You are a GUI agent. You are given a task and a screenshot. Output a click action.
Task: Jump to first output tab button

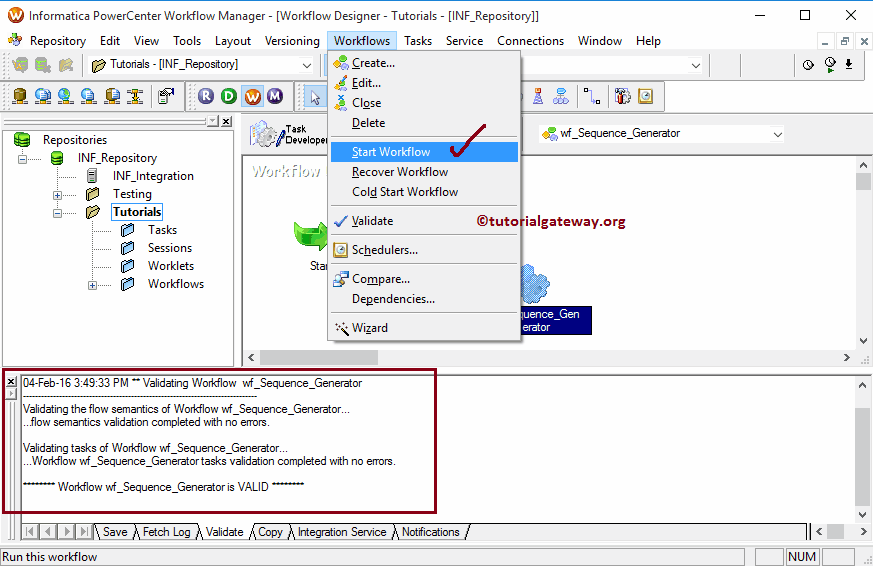coord(30,531)
